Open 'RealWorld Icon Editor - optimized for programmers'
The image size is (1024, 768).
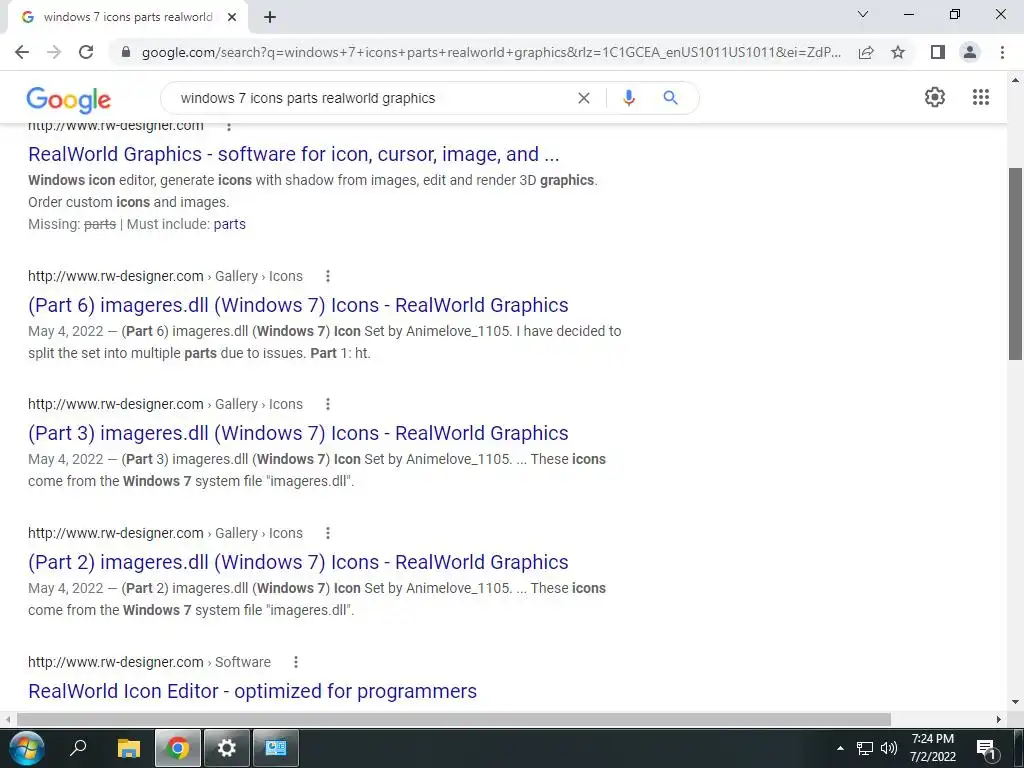click(x=252, y=691)
